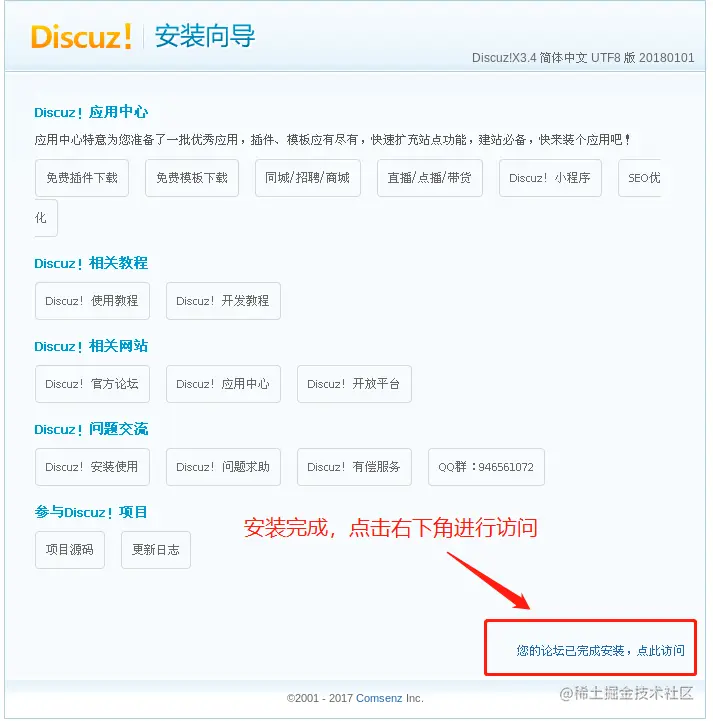Click Discuz! 开发教程 button
This screenshot has width=713, height=721.
[223, 301]
